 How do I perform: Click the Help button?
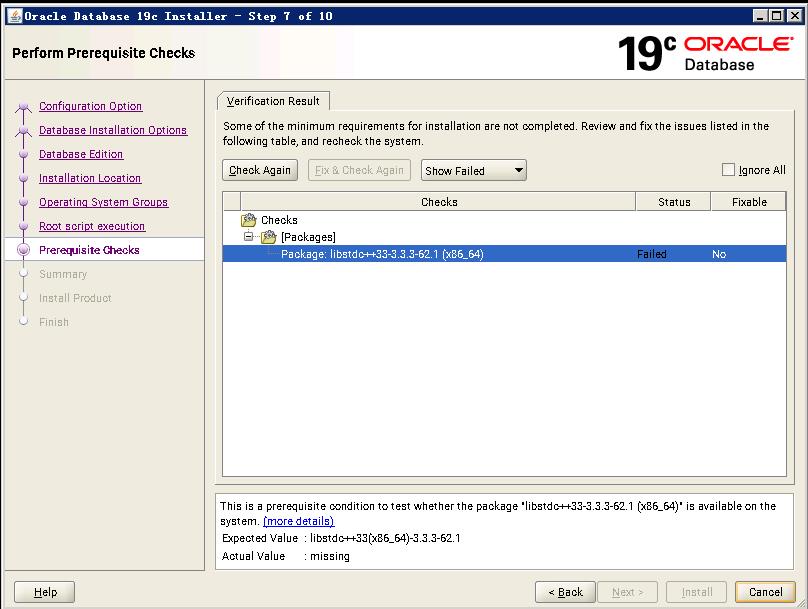[x=44, y=592]
